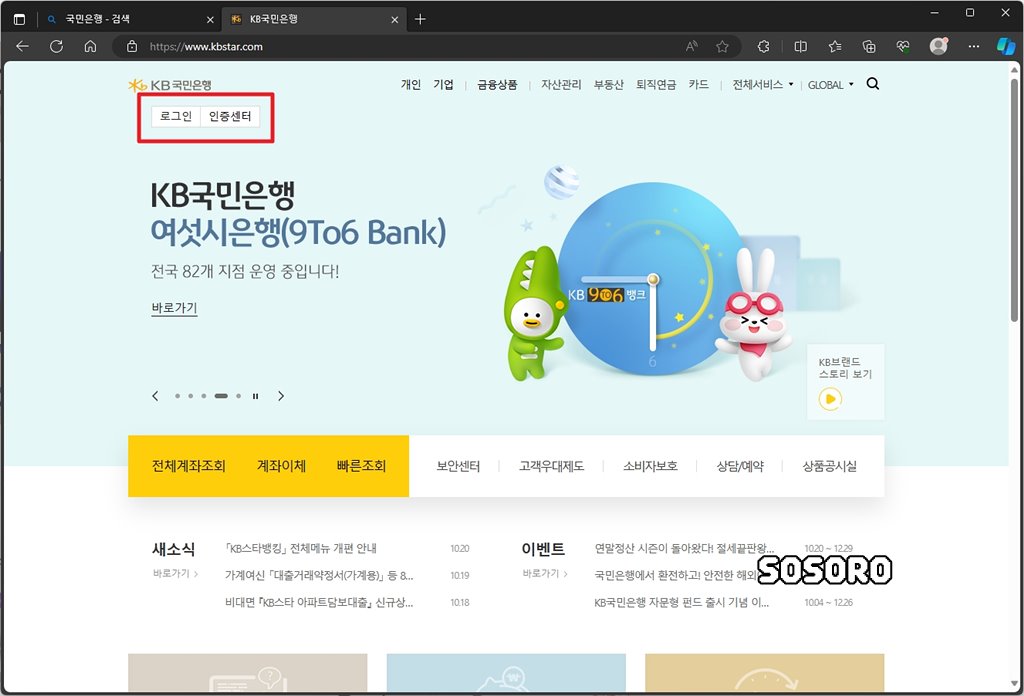1024x696 pixels.
Task: Open the 자산관리 menu
Action: click(x=561, y=84)
